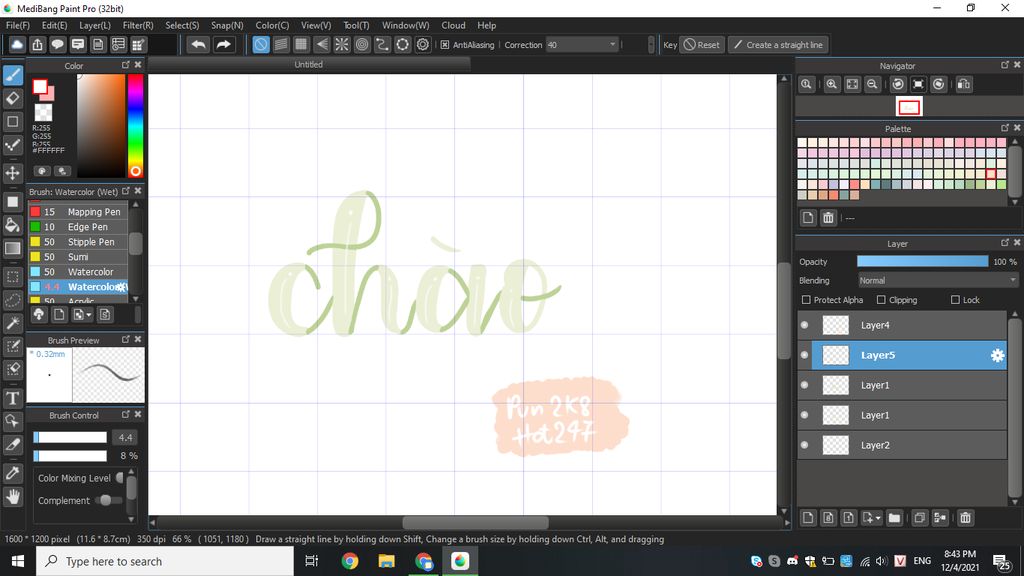Enable parallel line snap
Screen dimensions: 1024x576
tap(281, 44)
